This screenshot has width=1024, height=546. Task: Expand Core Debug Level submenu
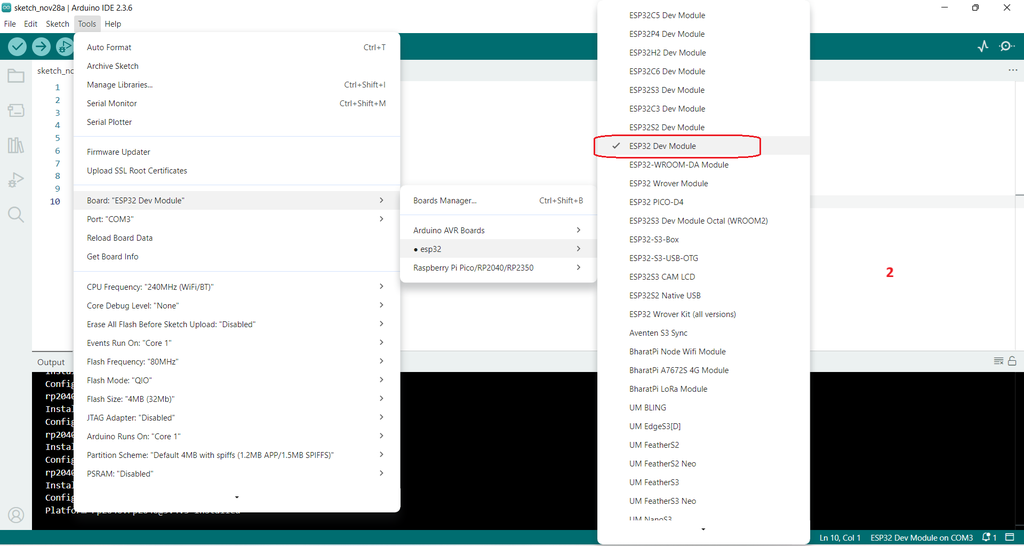236,306
